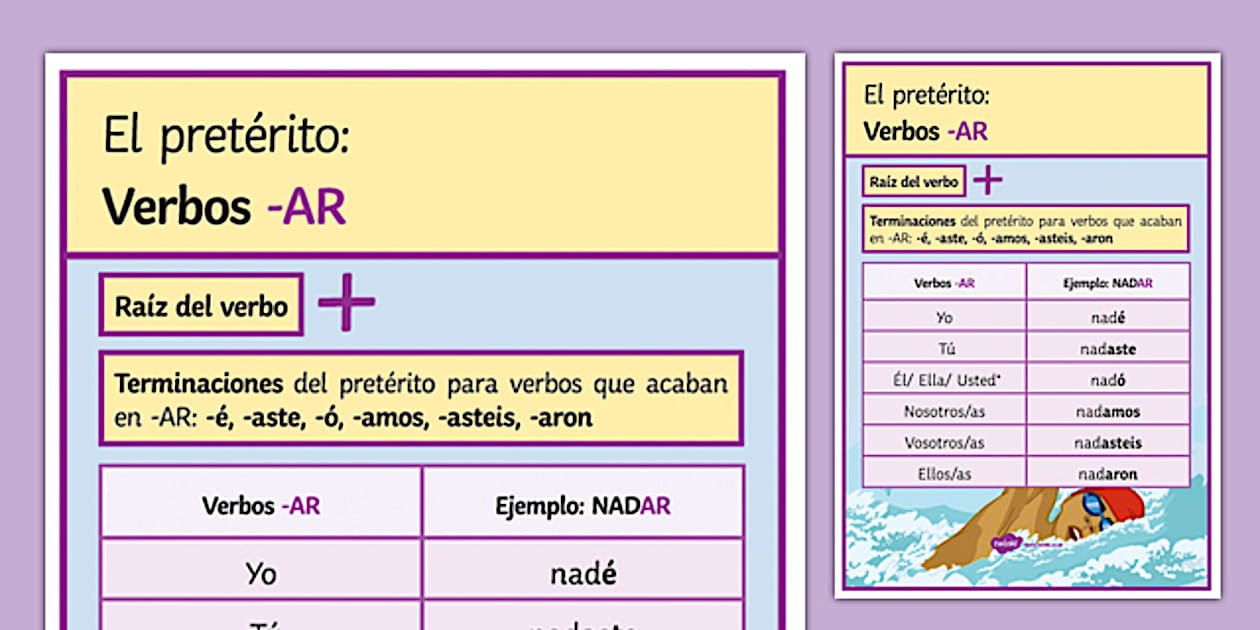The width and height of the screenshot is (1260, 630).
Task: Click the "Verbos -AR" table header in the large poster
Action: click(261, 506)
